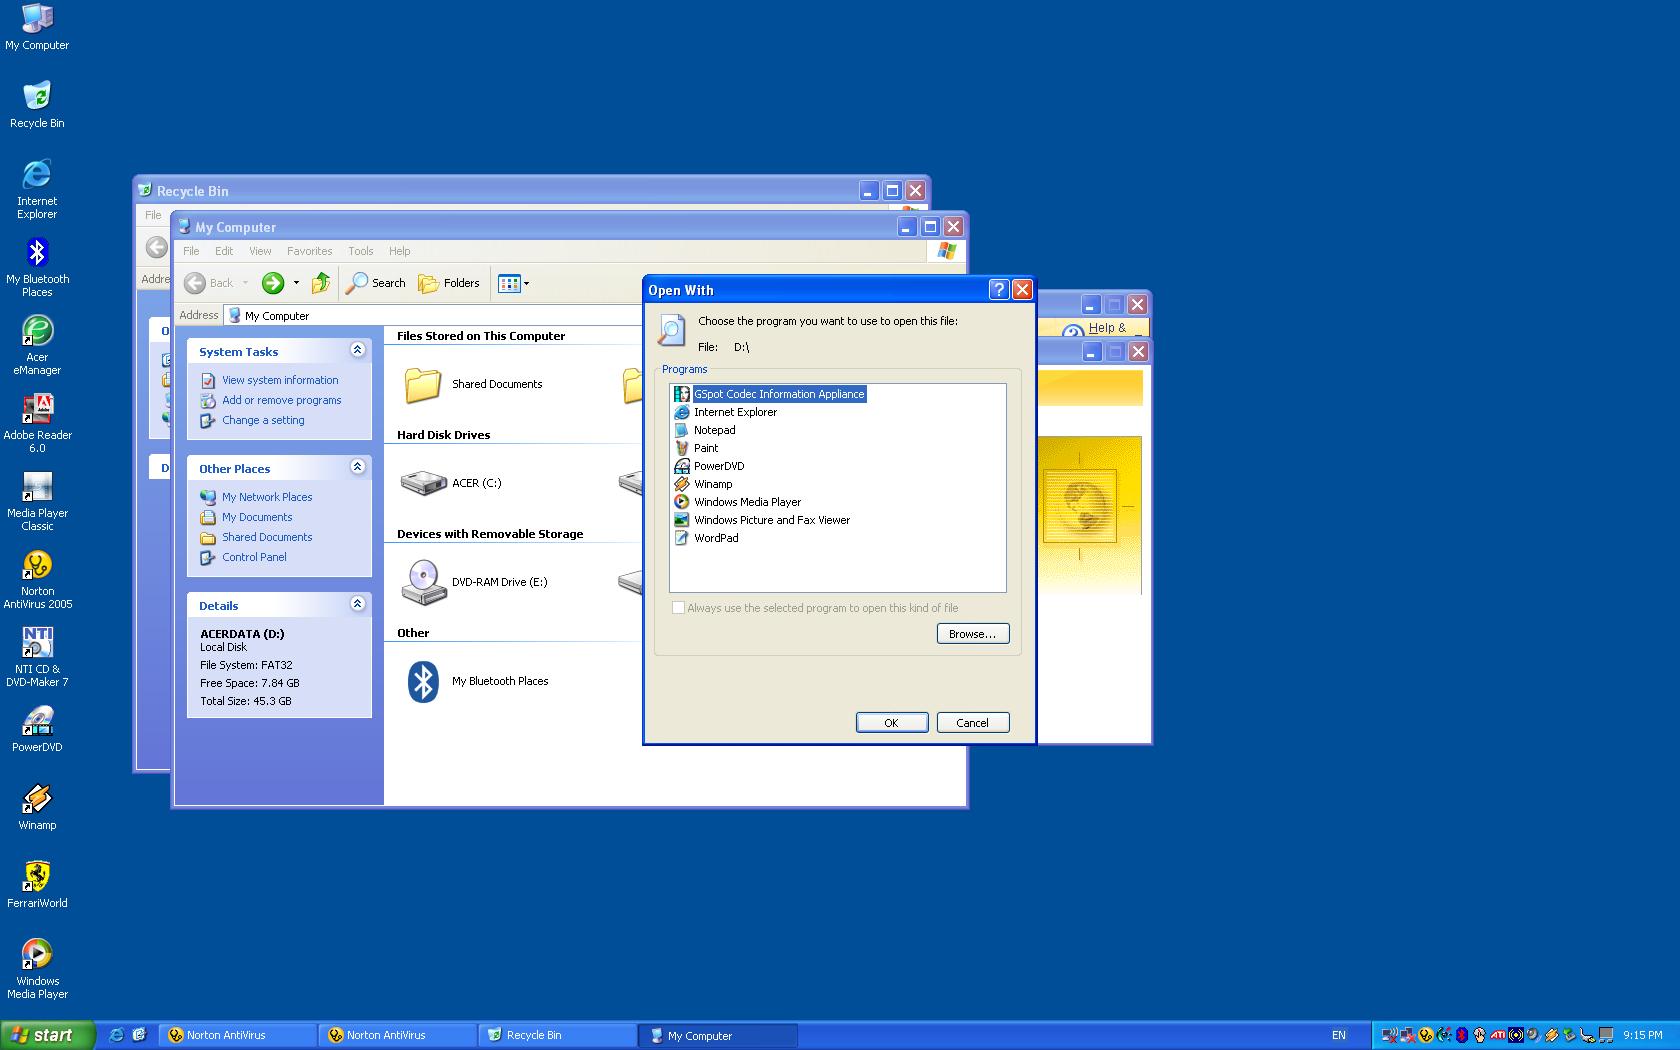Viewport: 1680px width, 1050px height.
Task: Toggle Folders pane toolbar button
Action: 449,283
